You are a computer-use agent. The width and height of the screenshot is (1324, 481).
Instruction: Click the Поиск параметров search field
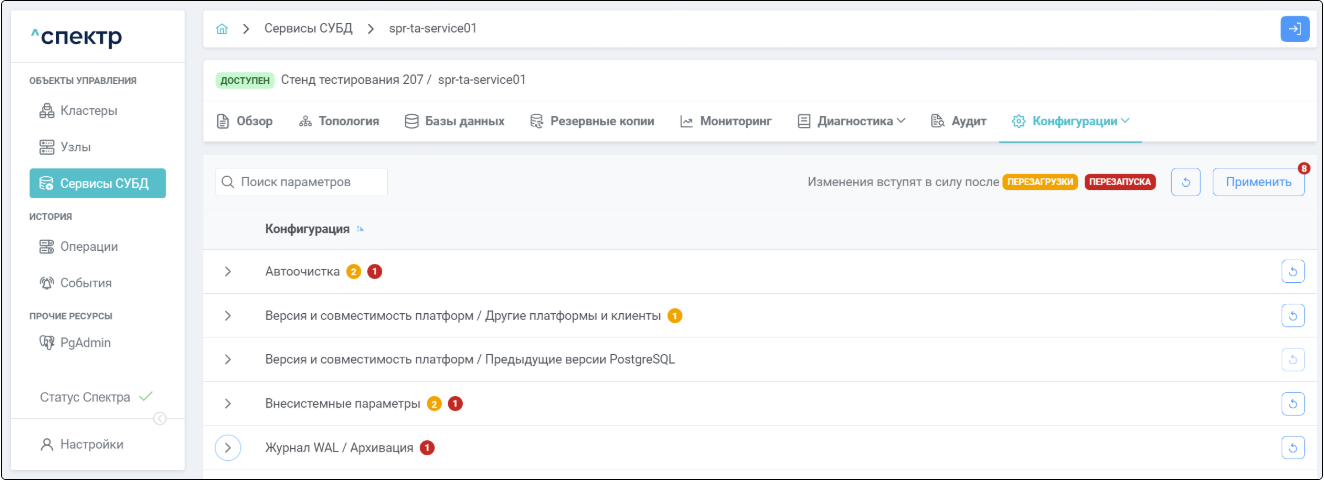302,182
